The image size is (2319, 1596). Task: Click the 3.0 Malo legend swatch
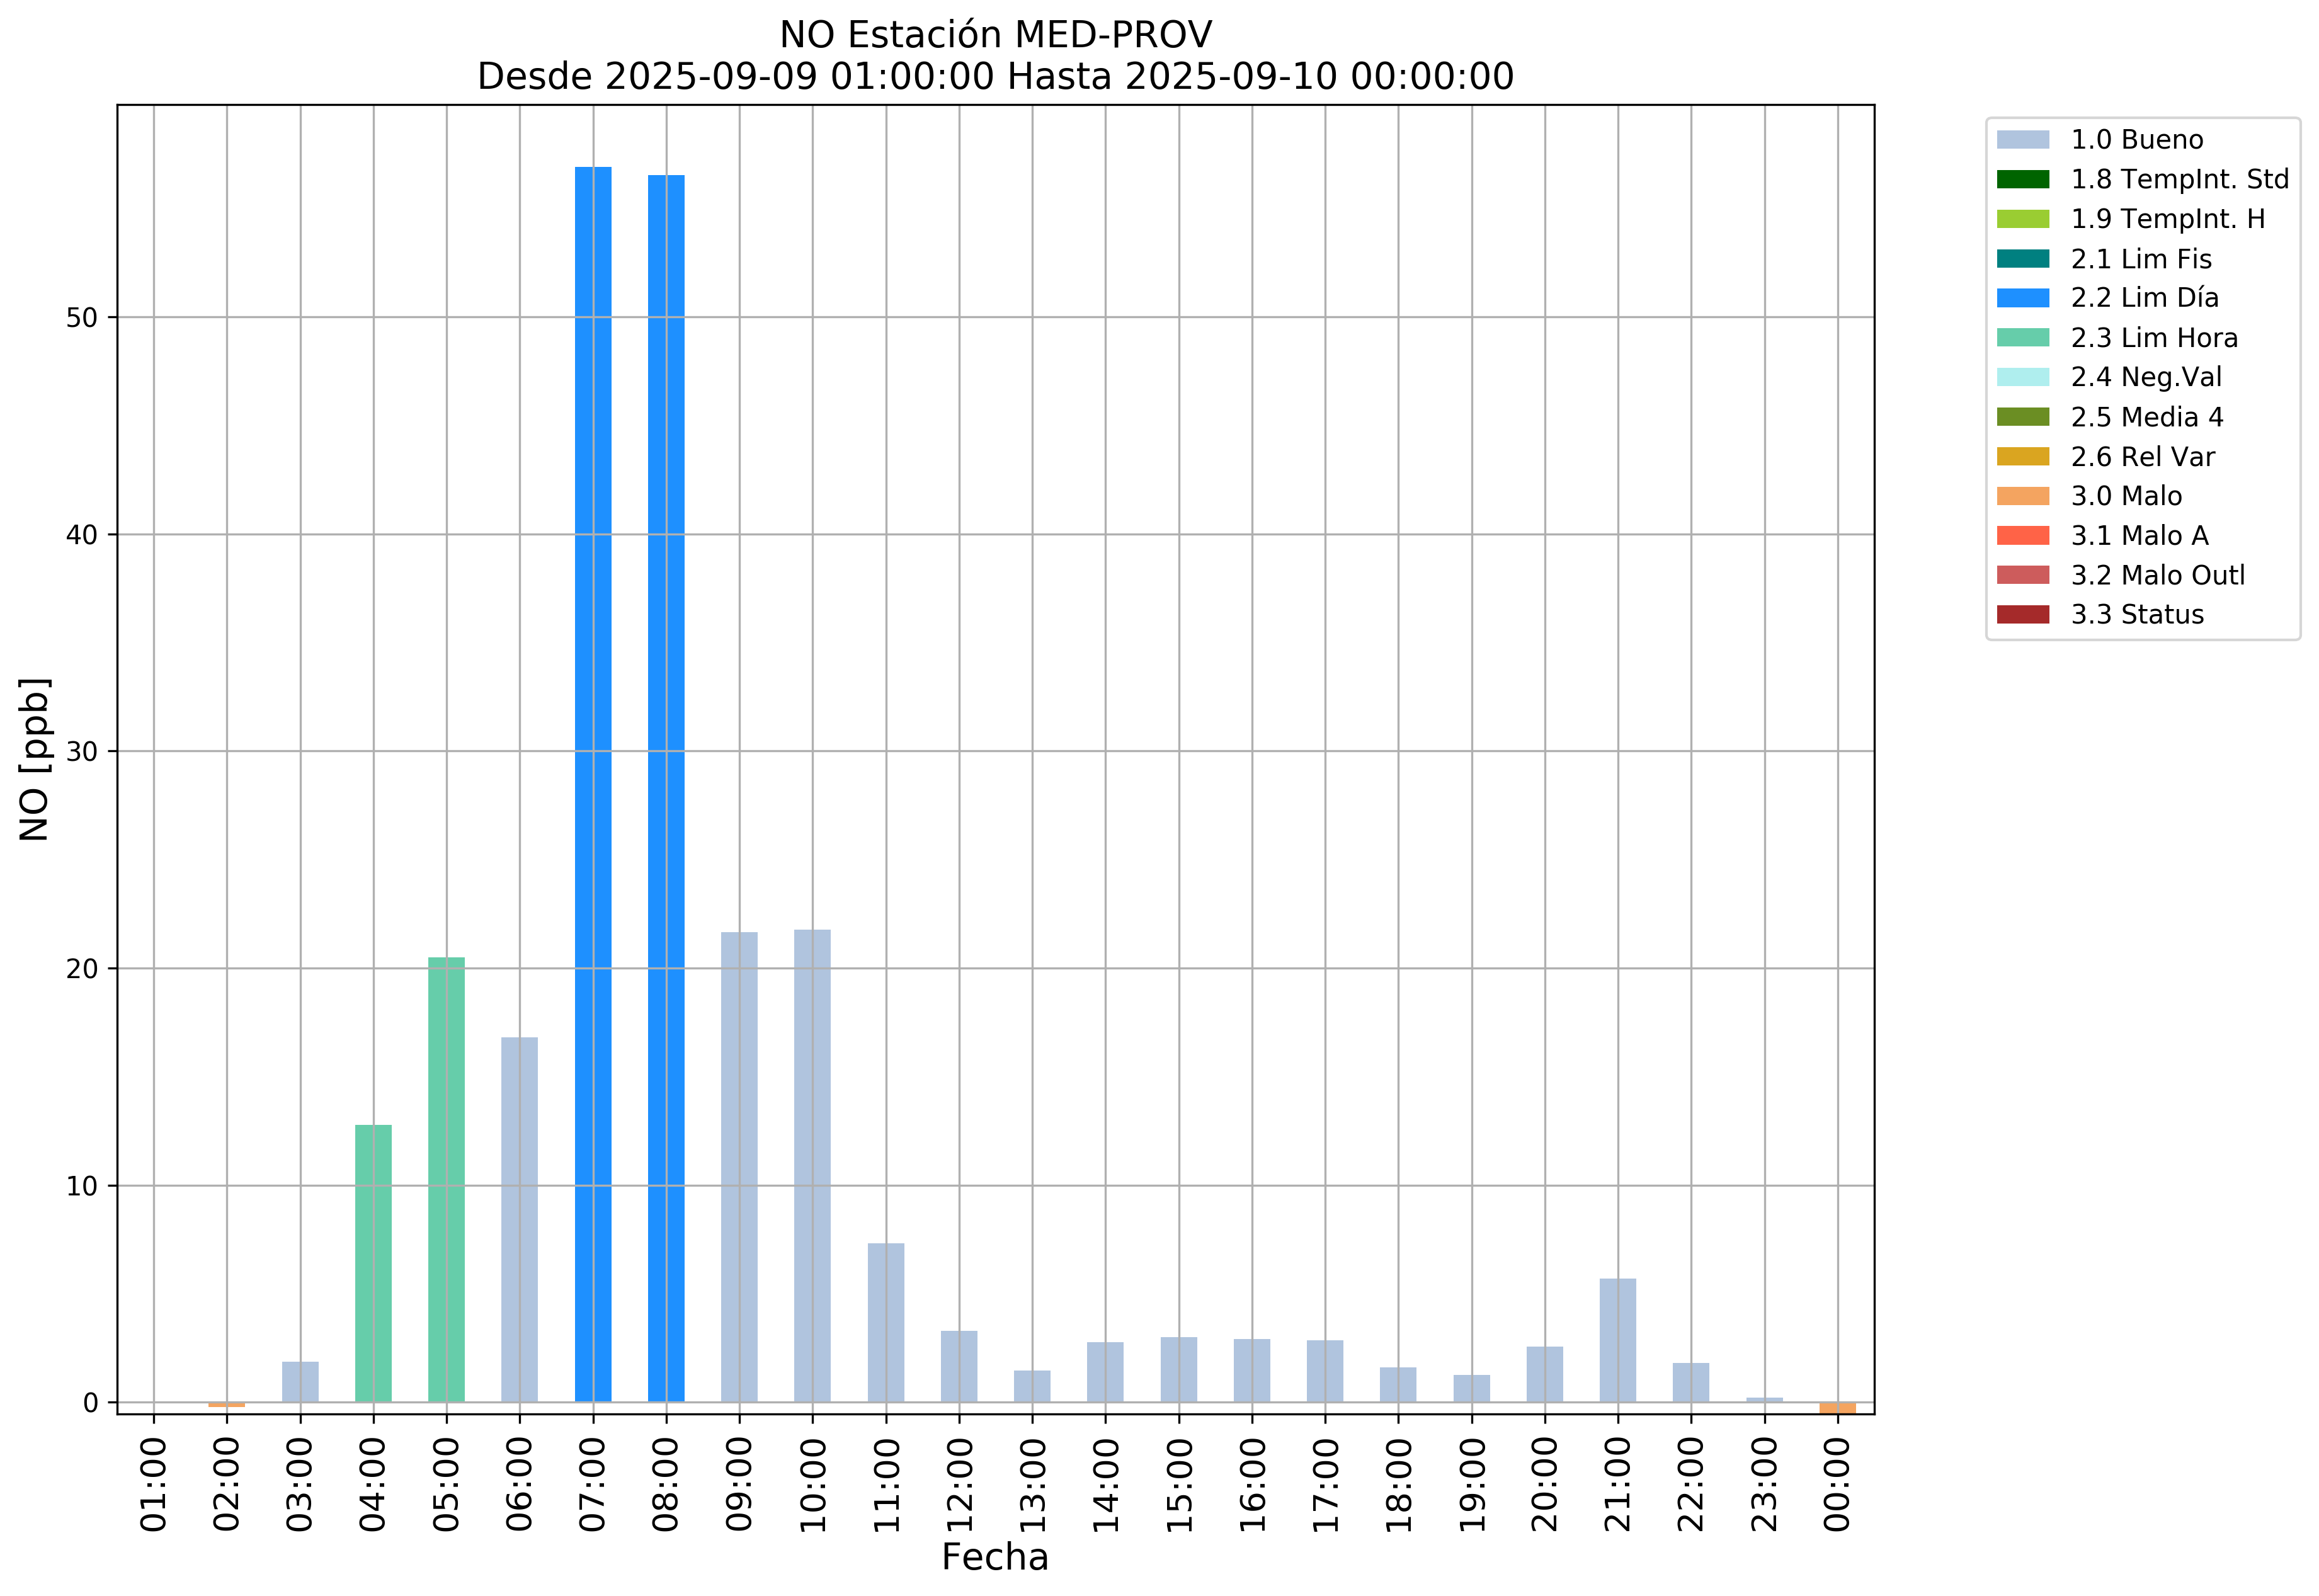[x=2022, y=496]
